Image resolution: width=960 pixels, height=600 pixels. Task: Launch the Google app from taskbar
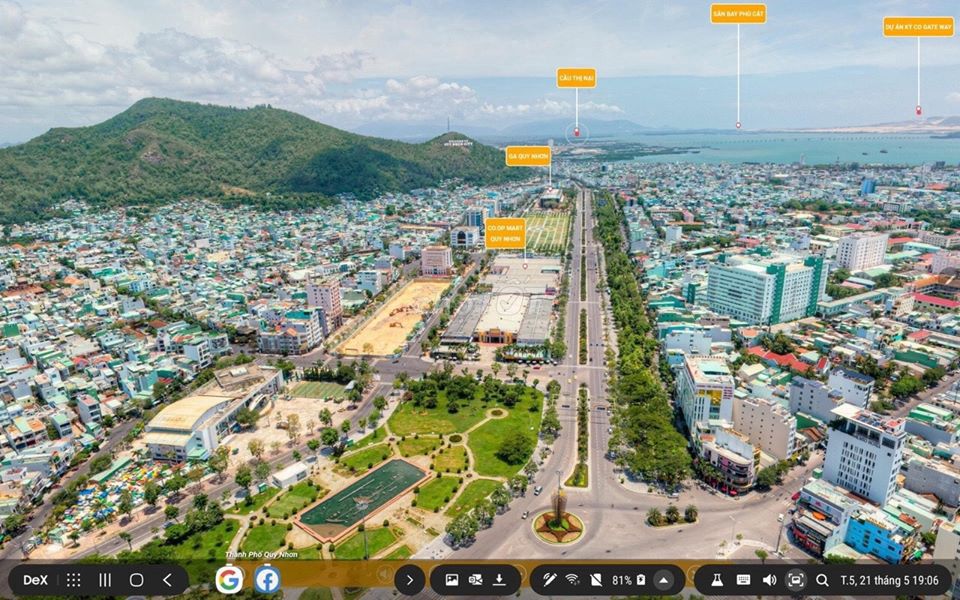229,580
